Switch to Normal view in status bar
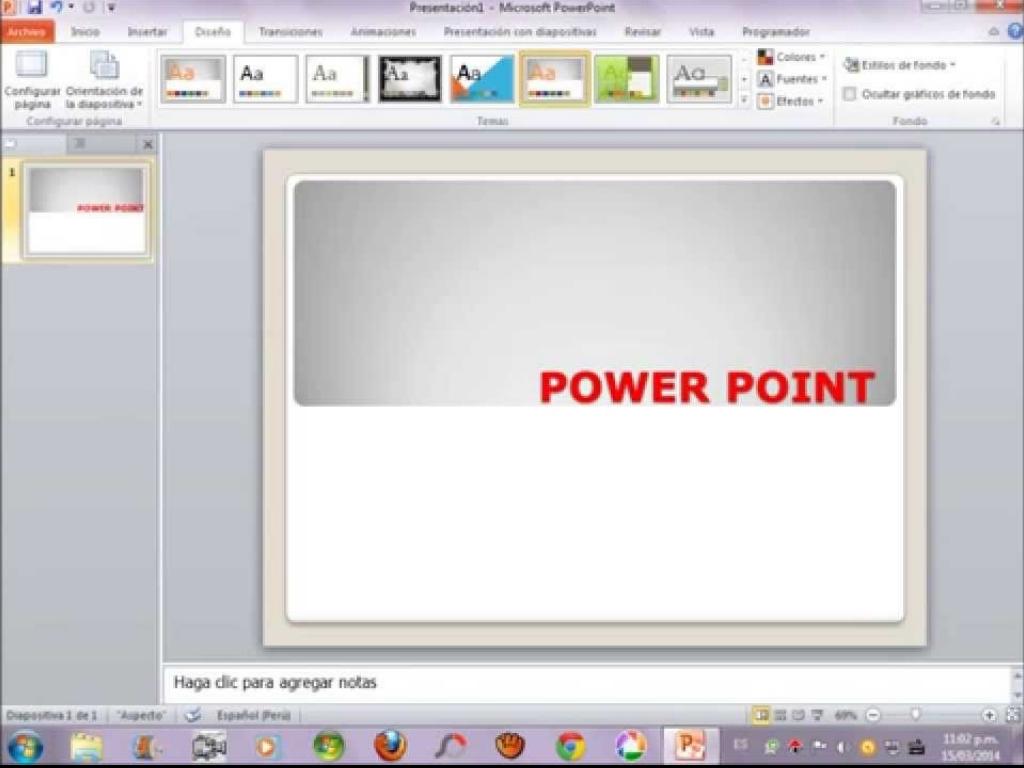 (x=761, y=715)
